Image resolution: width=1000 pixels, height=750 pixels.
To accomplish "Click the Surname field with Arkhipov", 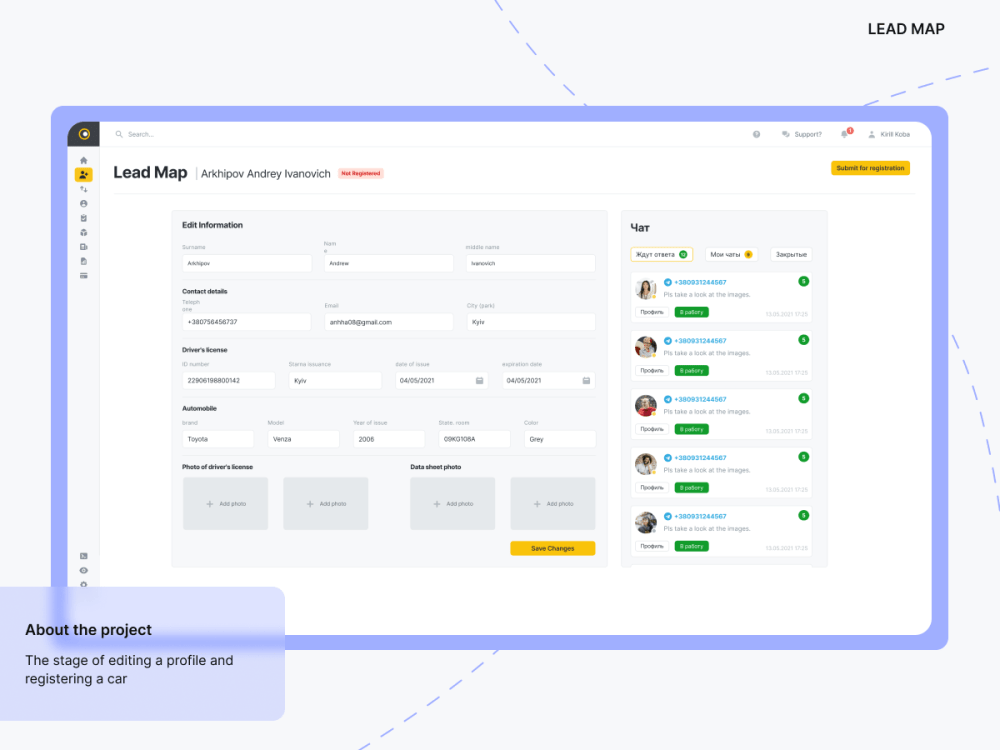I will [247, 263].
